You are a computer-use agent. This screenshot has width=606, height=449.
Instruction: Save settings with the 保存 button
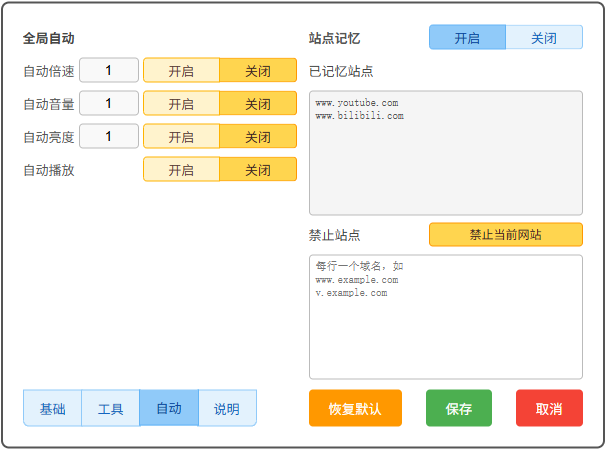pos(459,408)
